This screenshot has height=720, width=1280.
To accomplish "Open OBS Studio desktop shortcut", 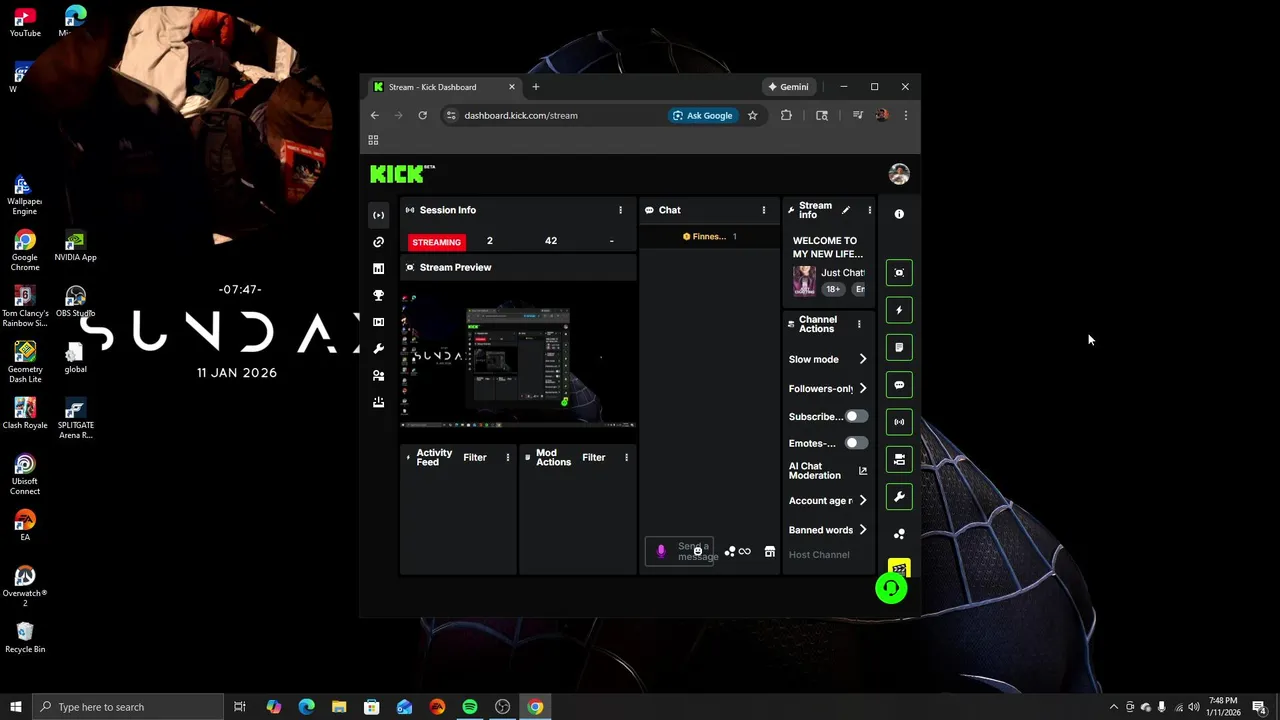I will coord(75,301).
